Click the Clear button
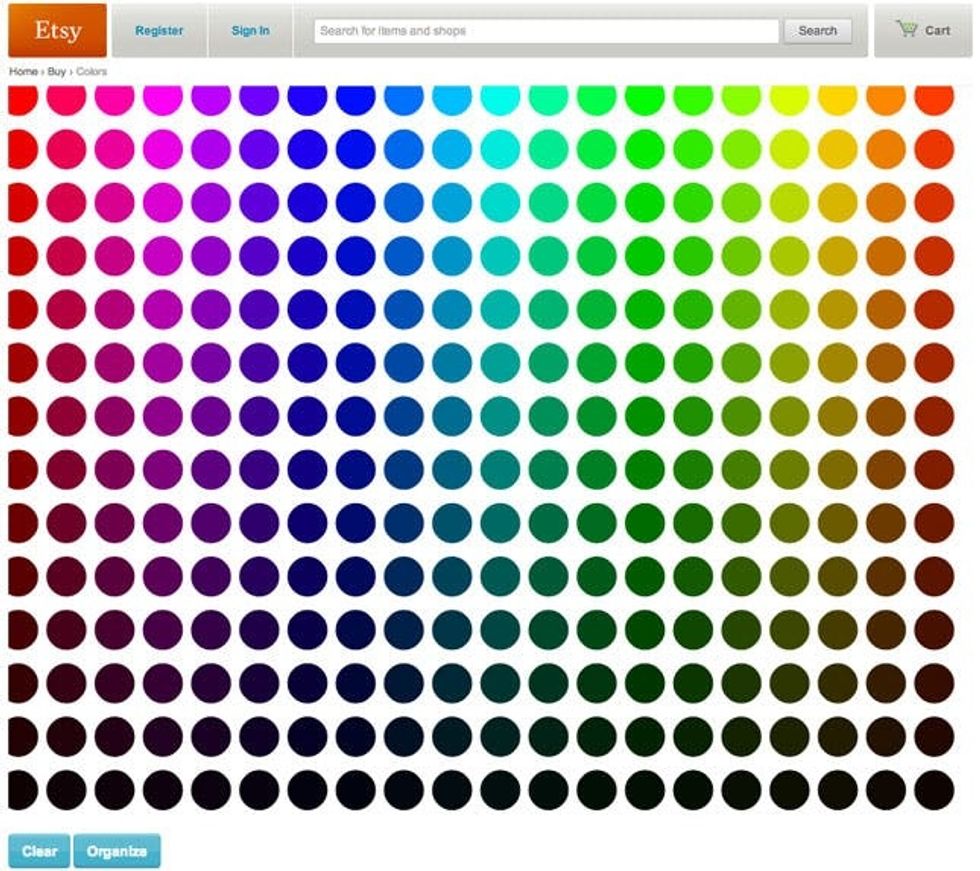The height and width of the screenshot is (871, 980). (40, 851)
